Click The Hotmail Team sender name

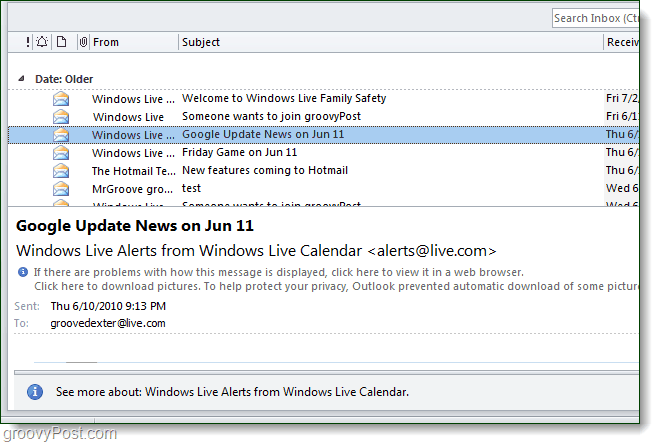coord(133,171)
